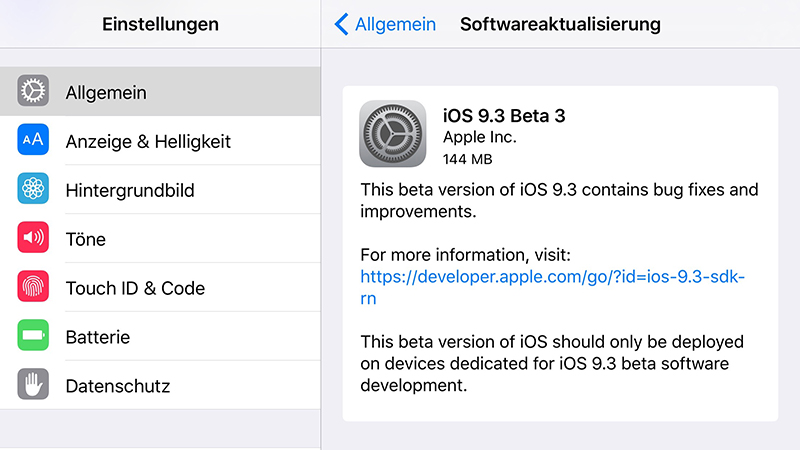Image resolution: width=800 pixels, height=450 pixels.
Task: Tap the Datenschutz hand icon
Action: 33,384
